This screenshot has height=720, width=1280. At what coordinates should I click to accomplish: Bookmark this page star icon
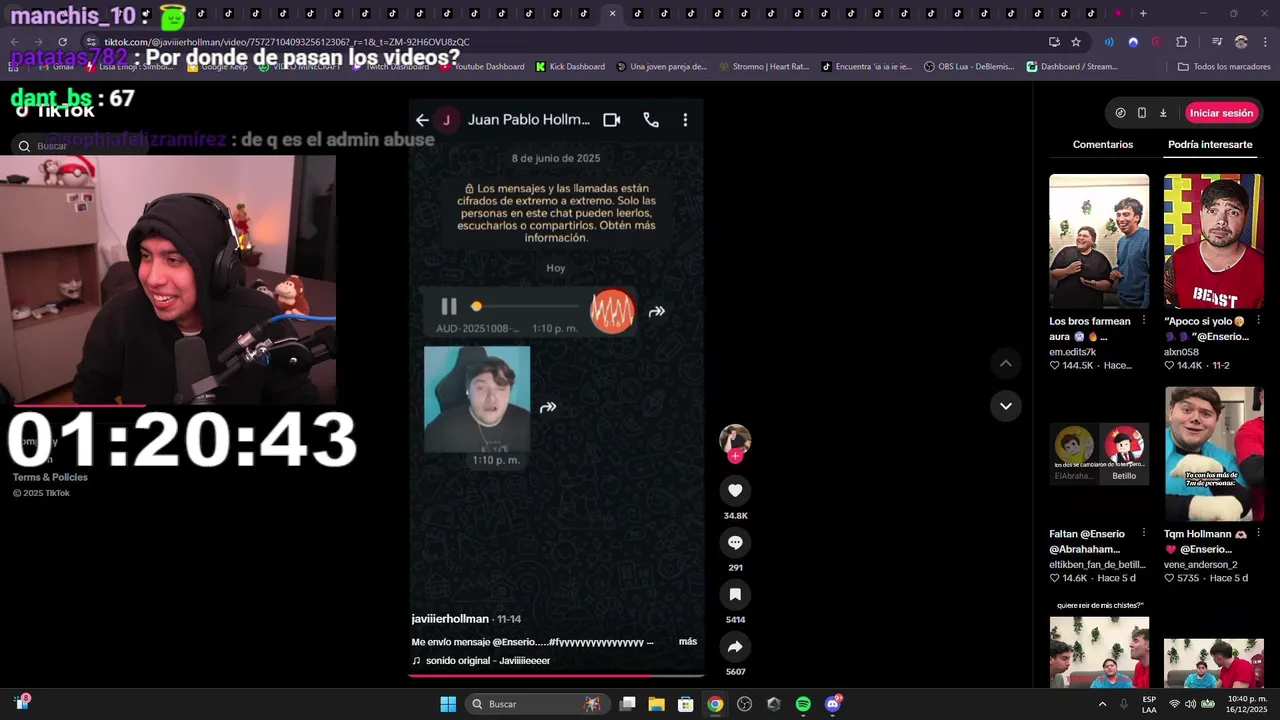1076,42
